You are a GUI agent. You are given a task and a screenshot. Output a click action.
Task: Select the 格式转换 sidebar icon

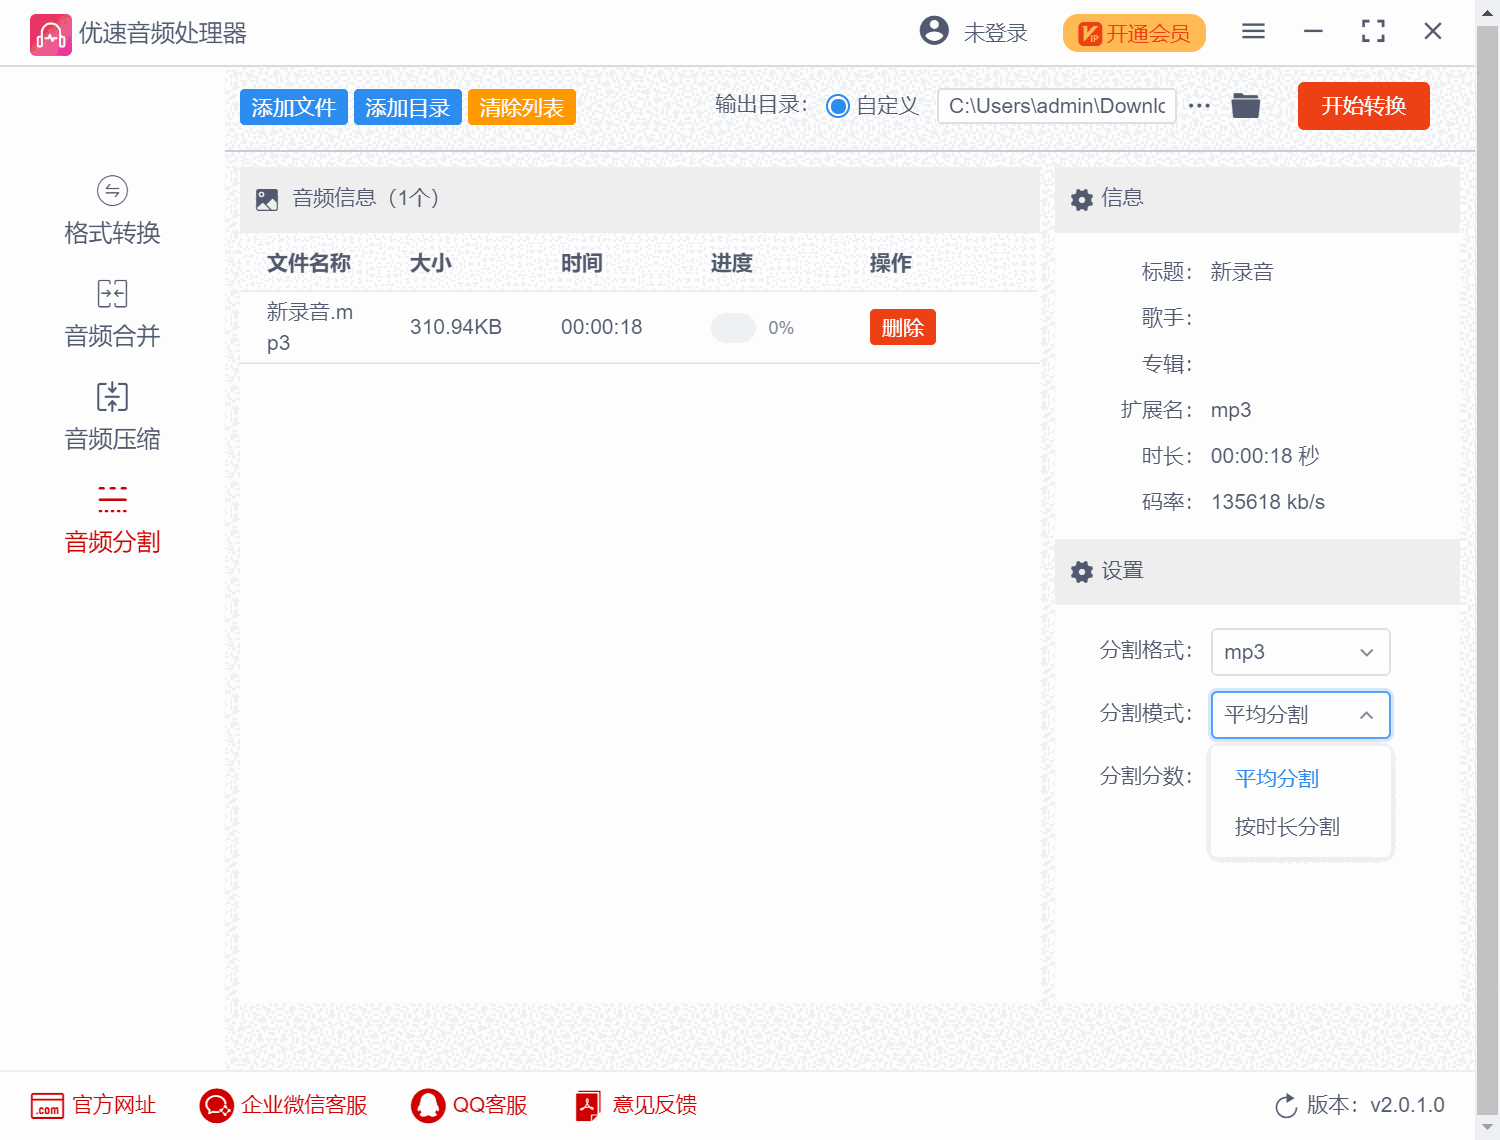point(111,190)
